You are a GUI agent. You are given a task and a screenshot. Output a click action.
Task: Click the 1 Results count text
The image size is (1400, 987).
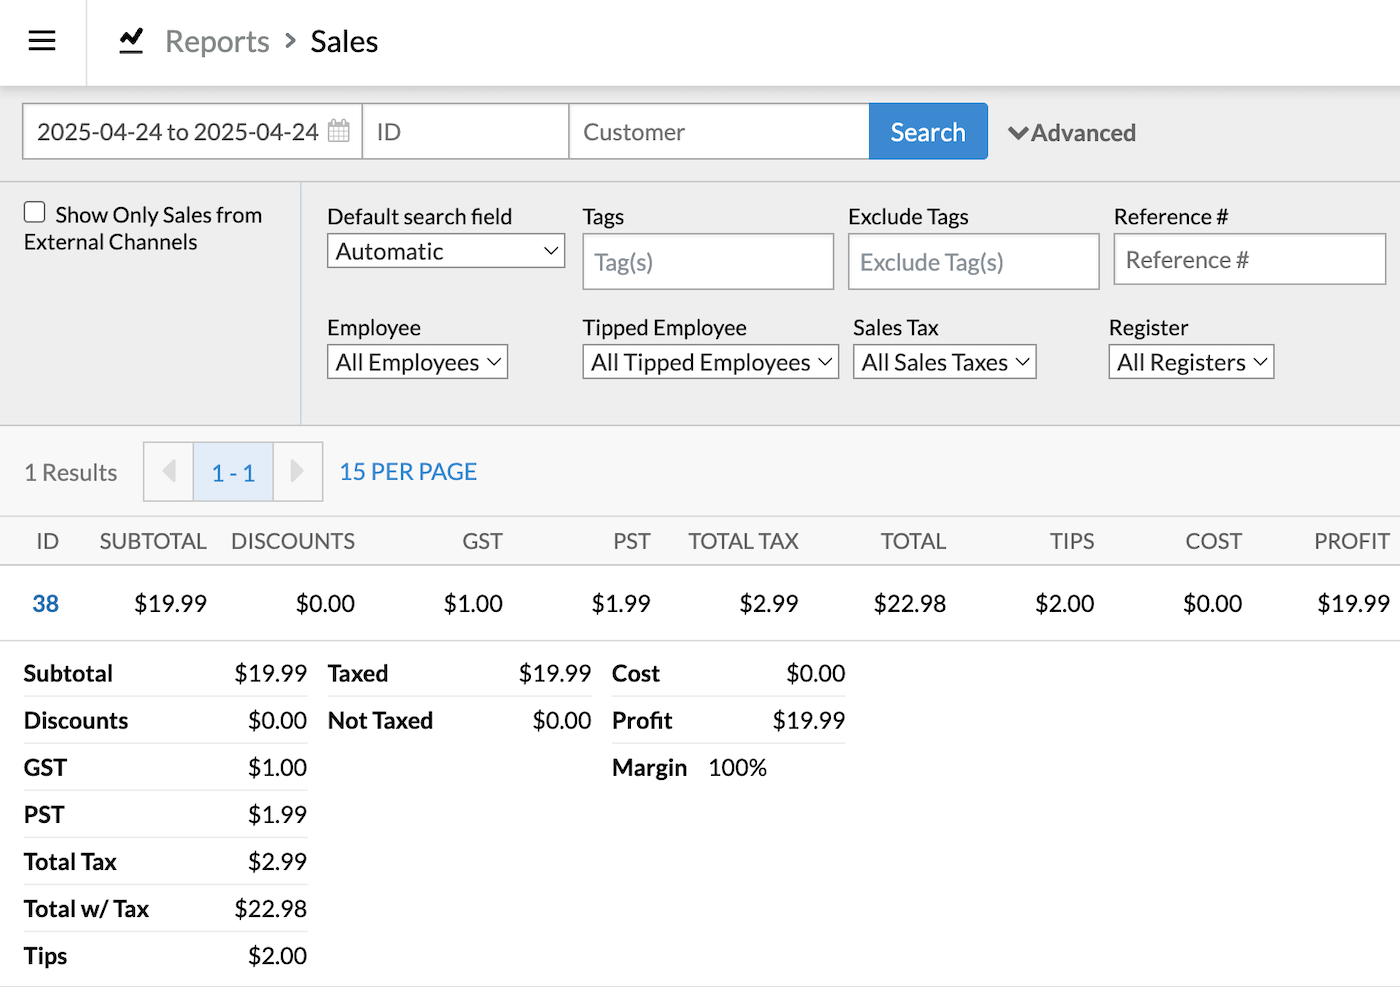[71, 472]
